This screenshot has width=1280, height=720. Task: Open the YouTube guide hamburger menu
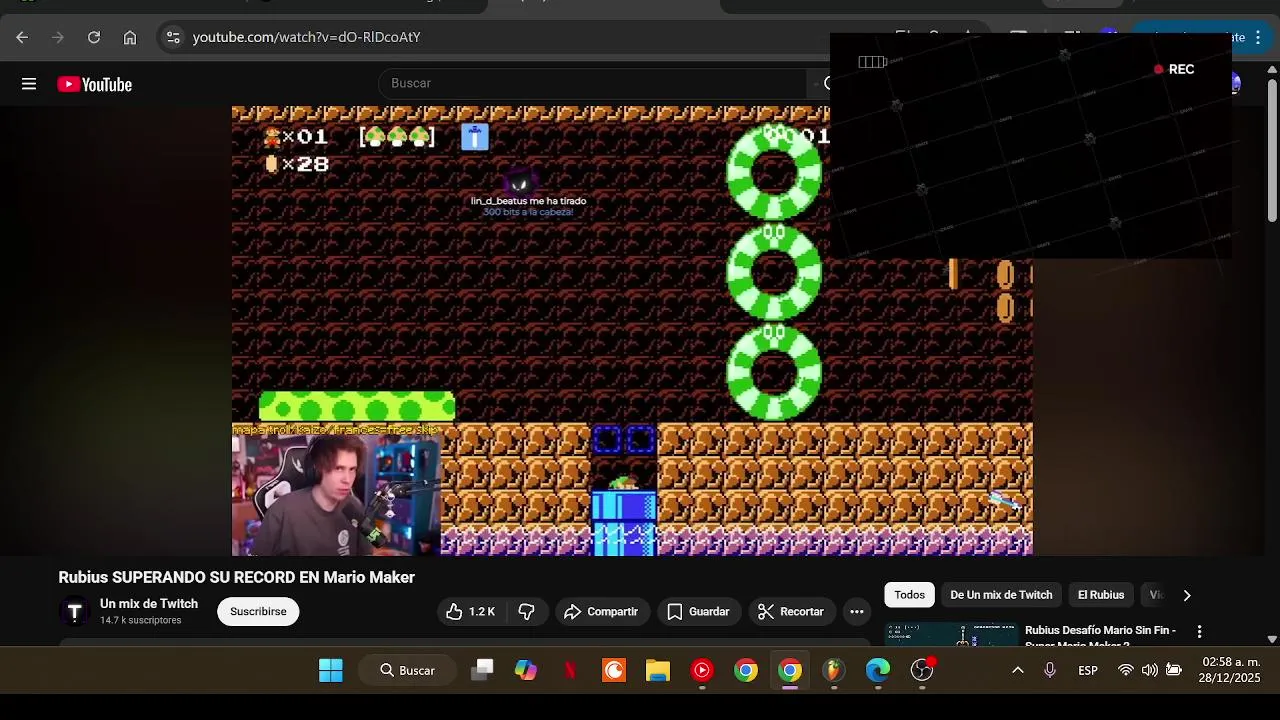tap(29, 84)
